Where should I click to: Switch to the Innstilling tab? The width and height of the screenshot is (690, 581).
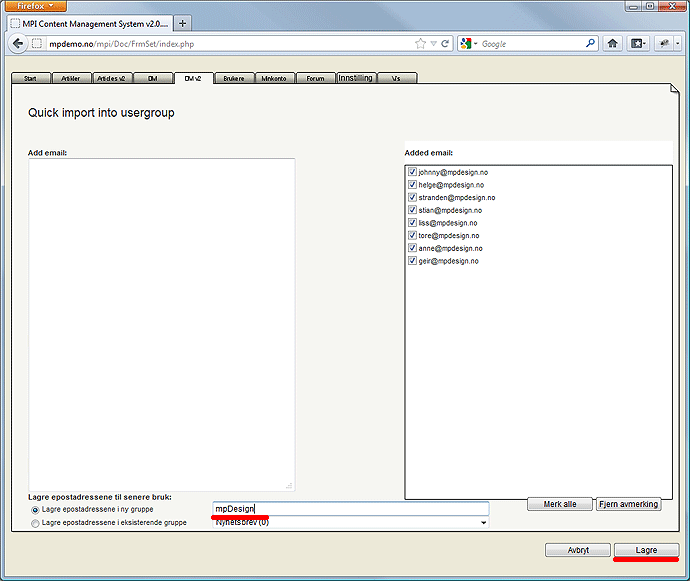pos(356,78)
